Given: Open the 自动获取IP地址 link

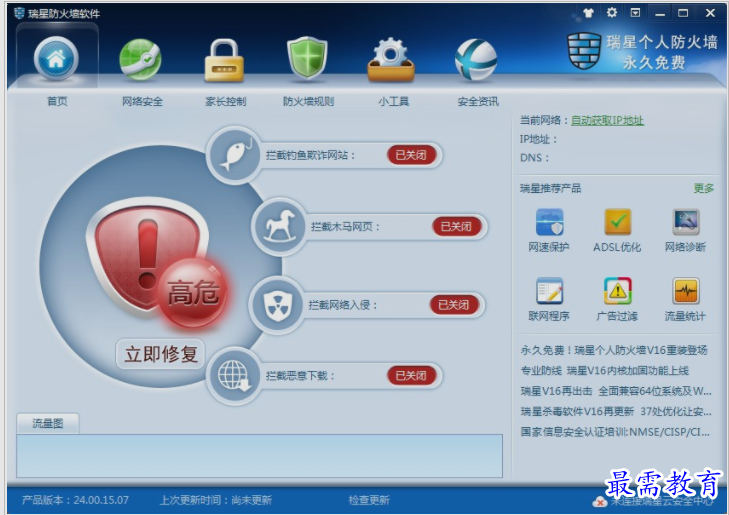Looking at the screenshot, I should 607,120.
